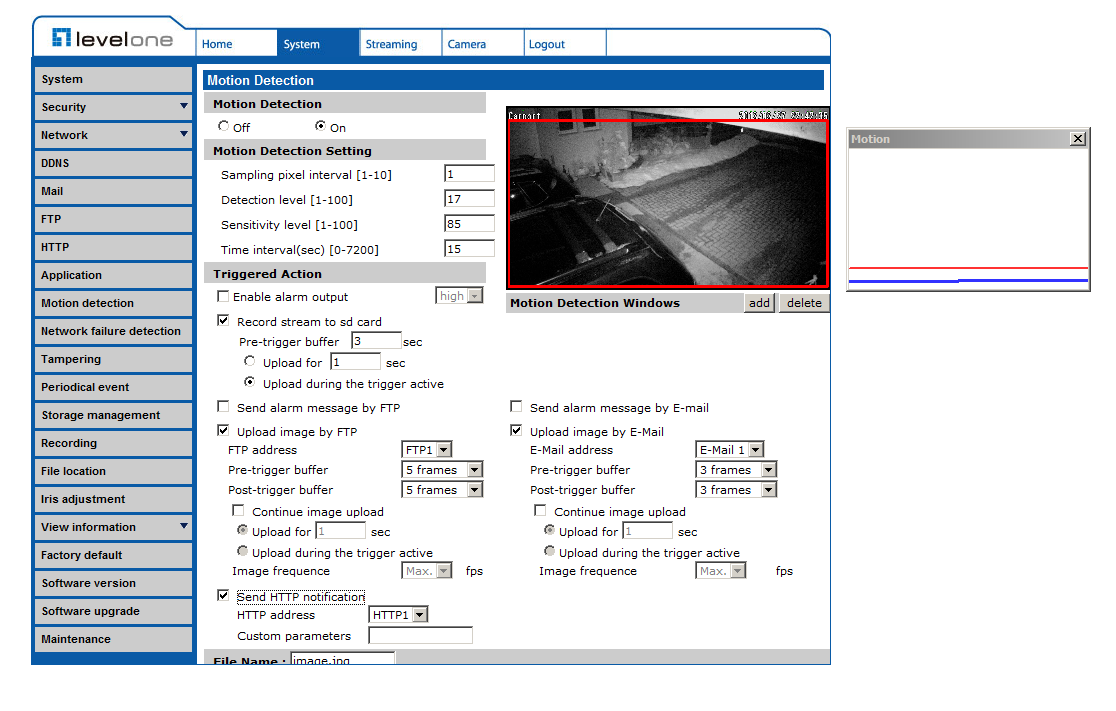Open the sidebar FTP settings page
This screenshot has width=1116, height=711.
[x=113, y=219]
